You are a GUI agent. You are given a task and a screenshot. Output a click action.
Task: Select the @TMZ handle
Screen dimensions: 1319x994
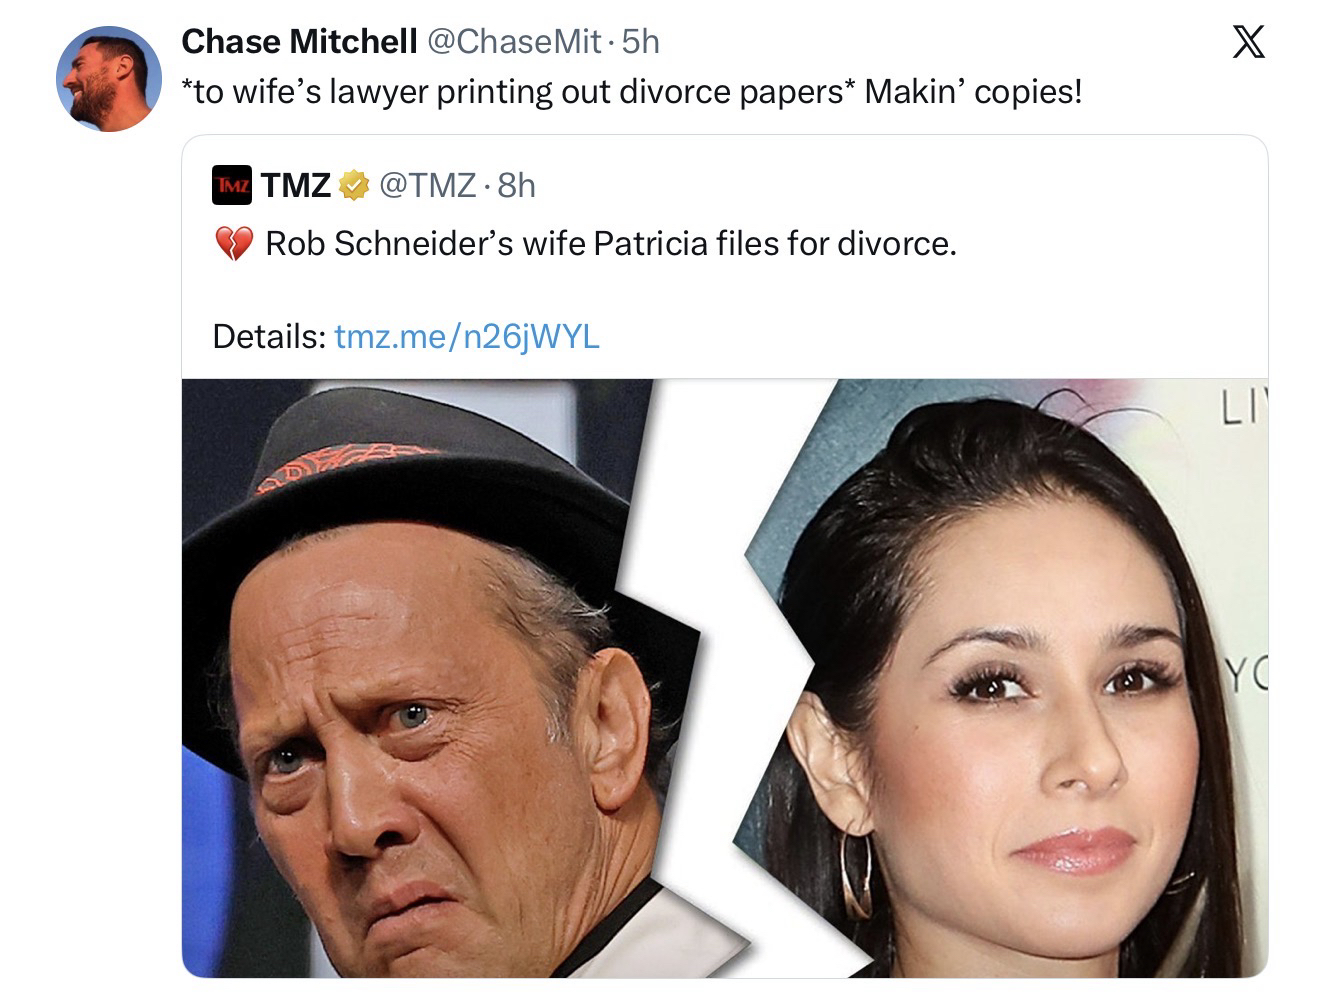(x=428, y=185)
